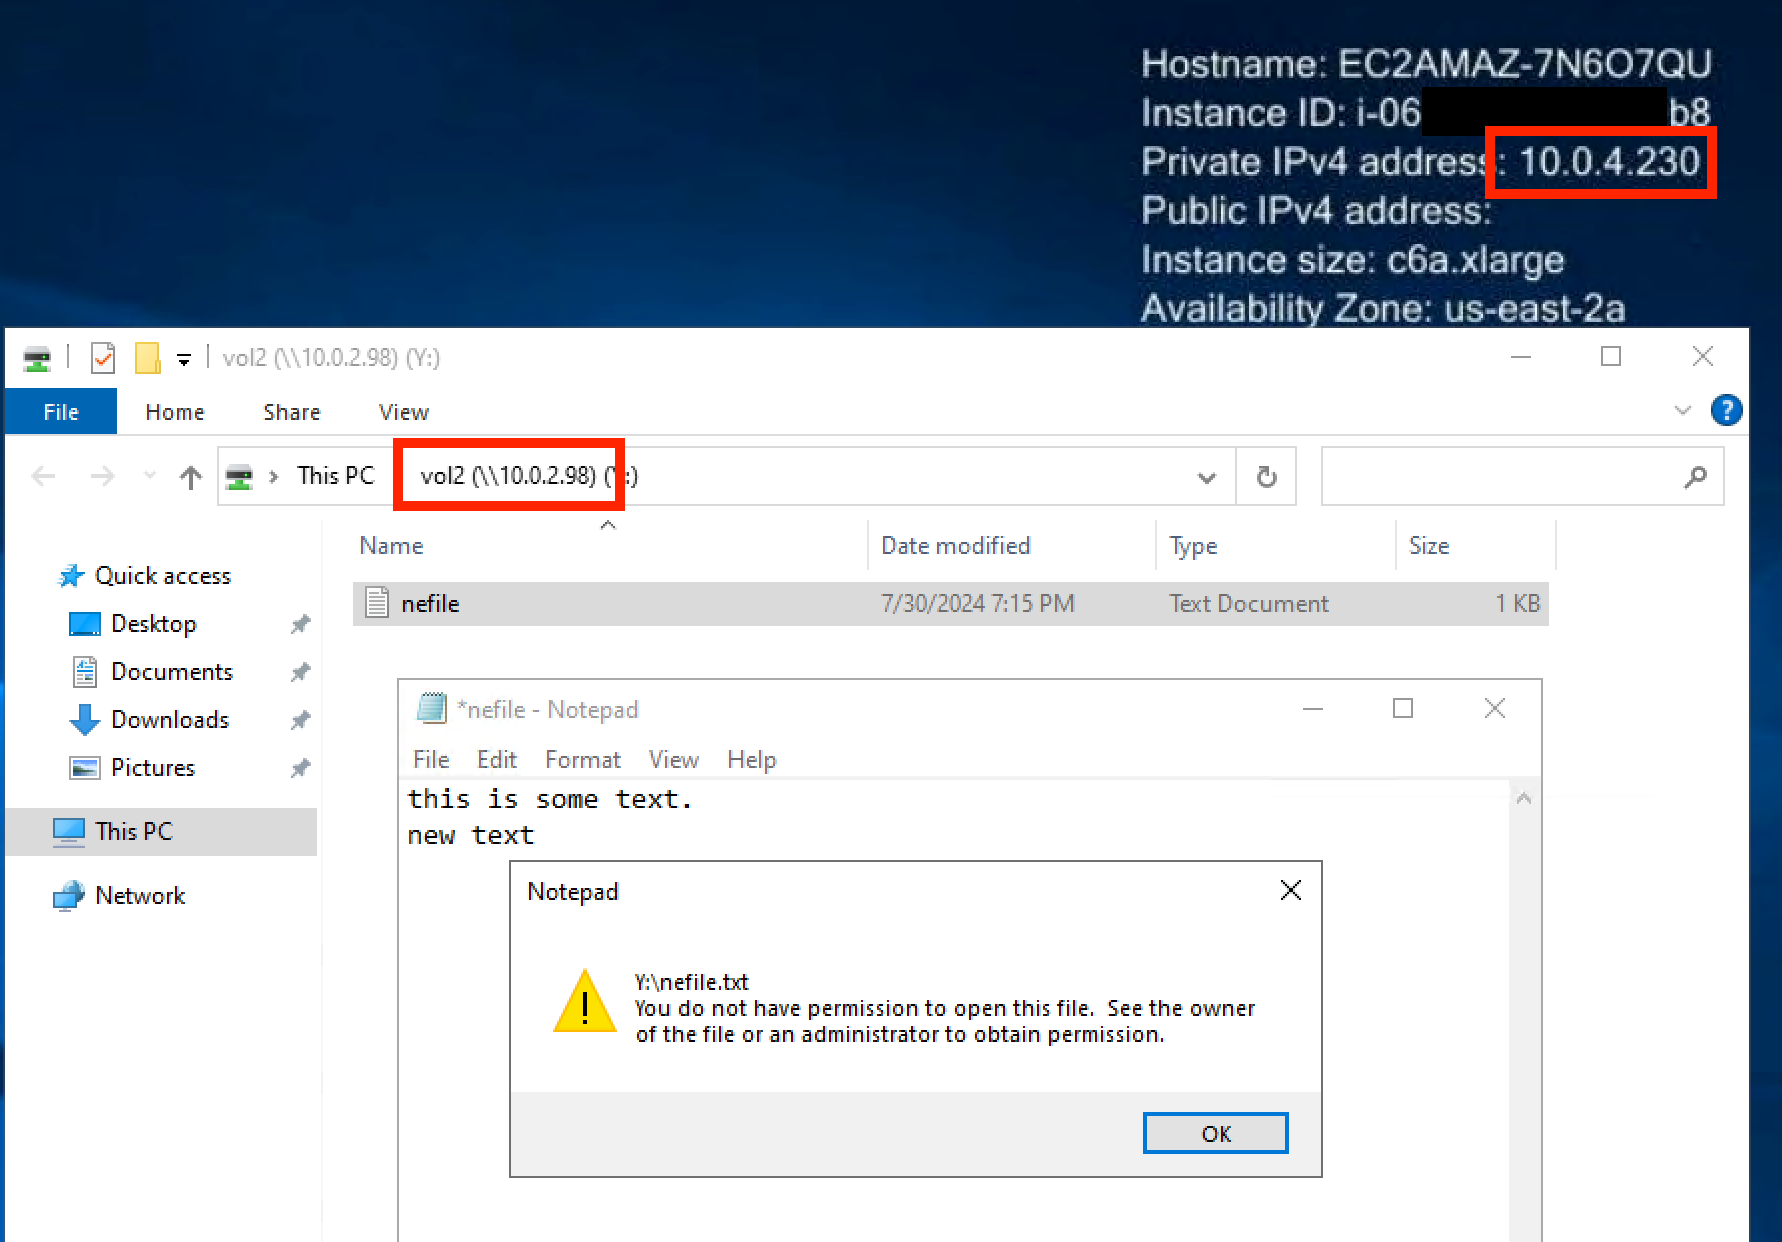1782x1242 pixels.
Task: Select This PC in the breadcrumb path
Action: [x=335, y=476]
